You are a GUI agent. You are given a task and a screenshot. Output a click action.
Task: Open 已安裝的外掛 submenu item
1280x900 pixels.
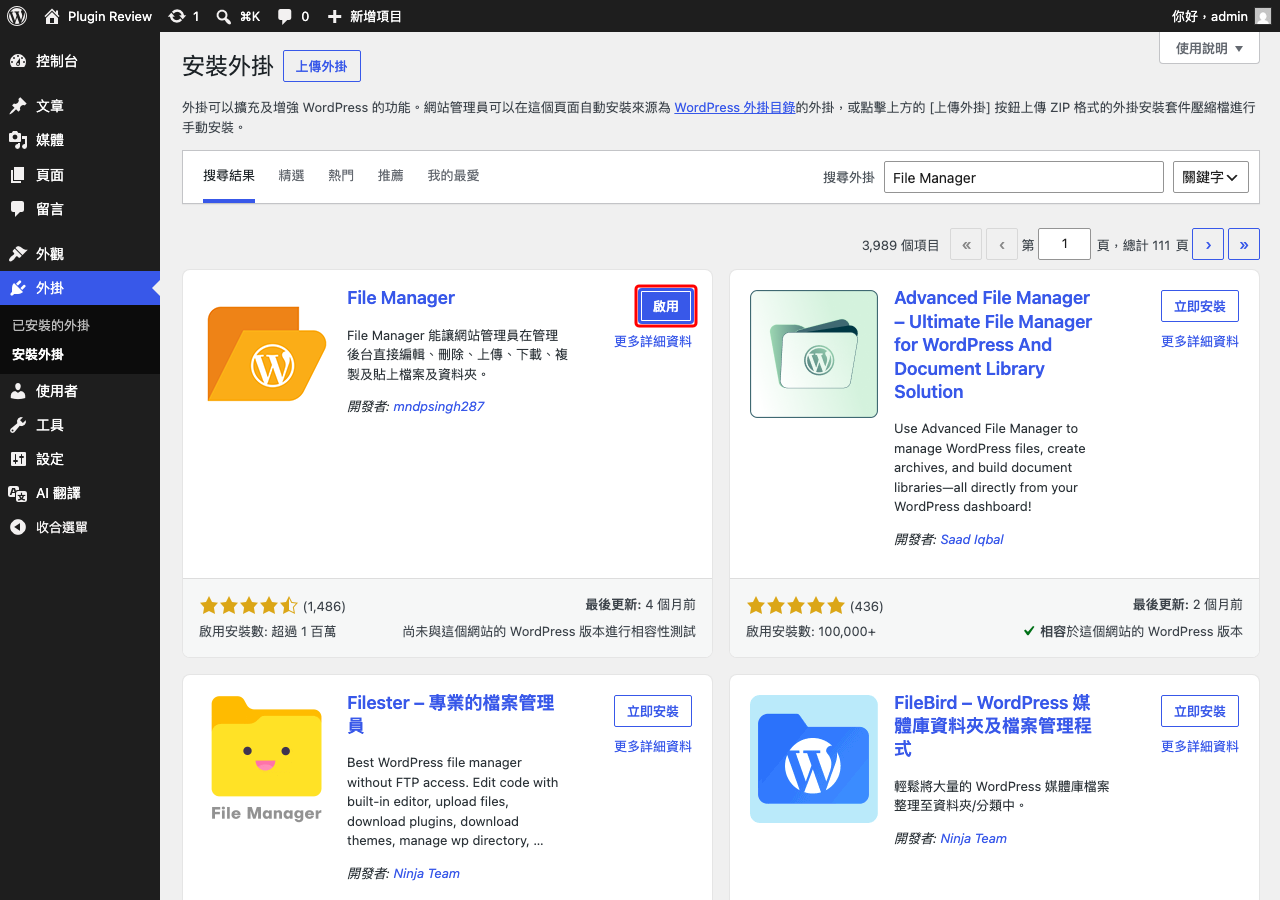(51, 326)
